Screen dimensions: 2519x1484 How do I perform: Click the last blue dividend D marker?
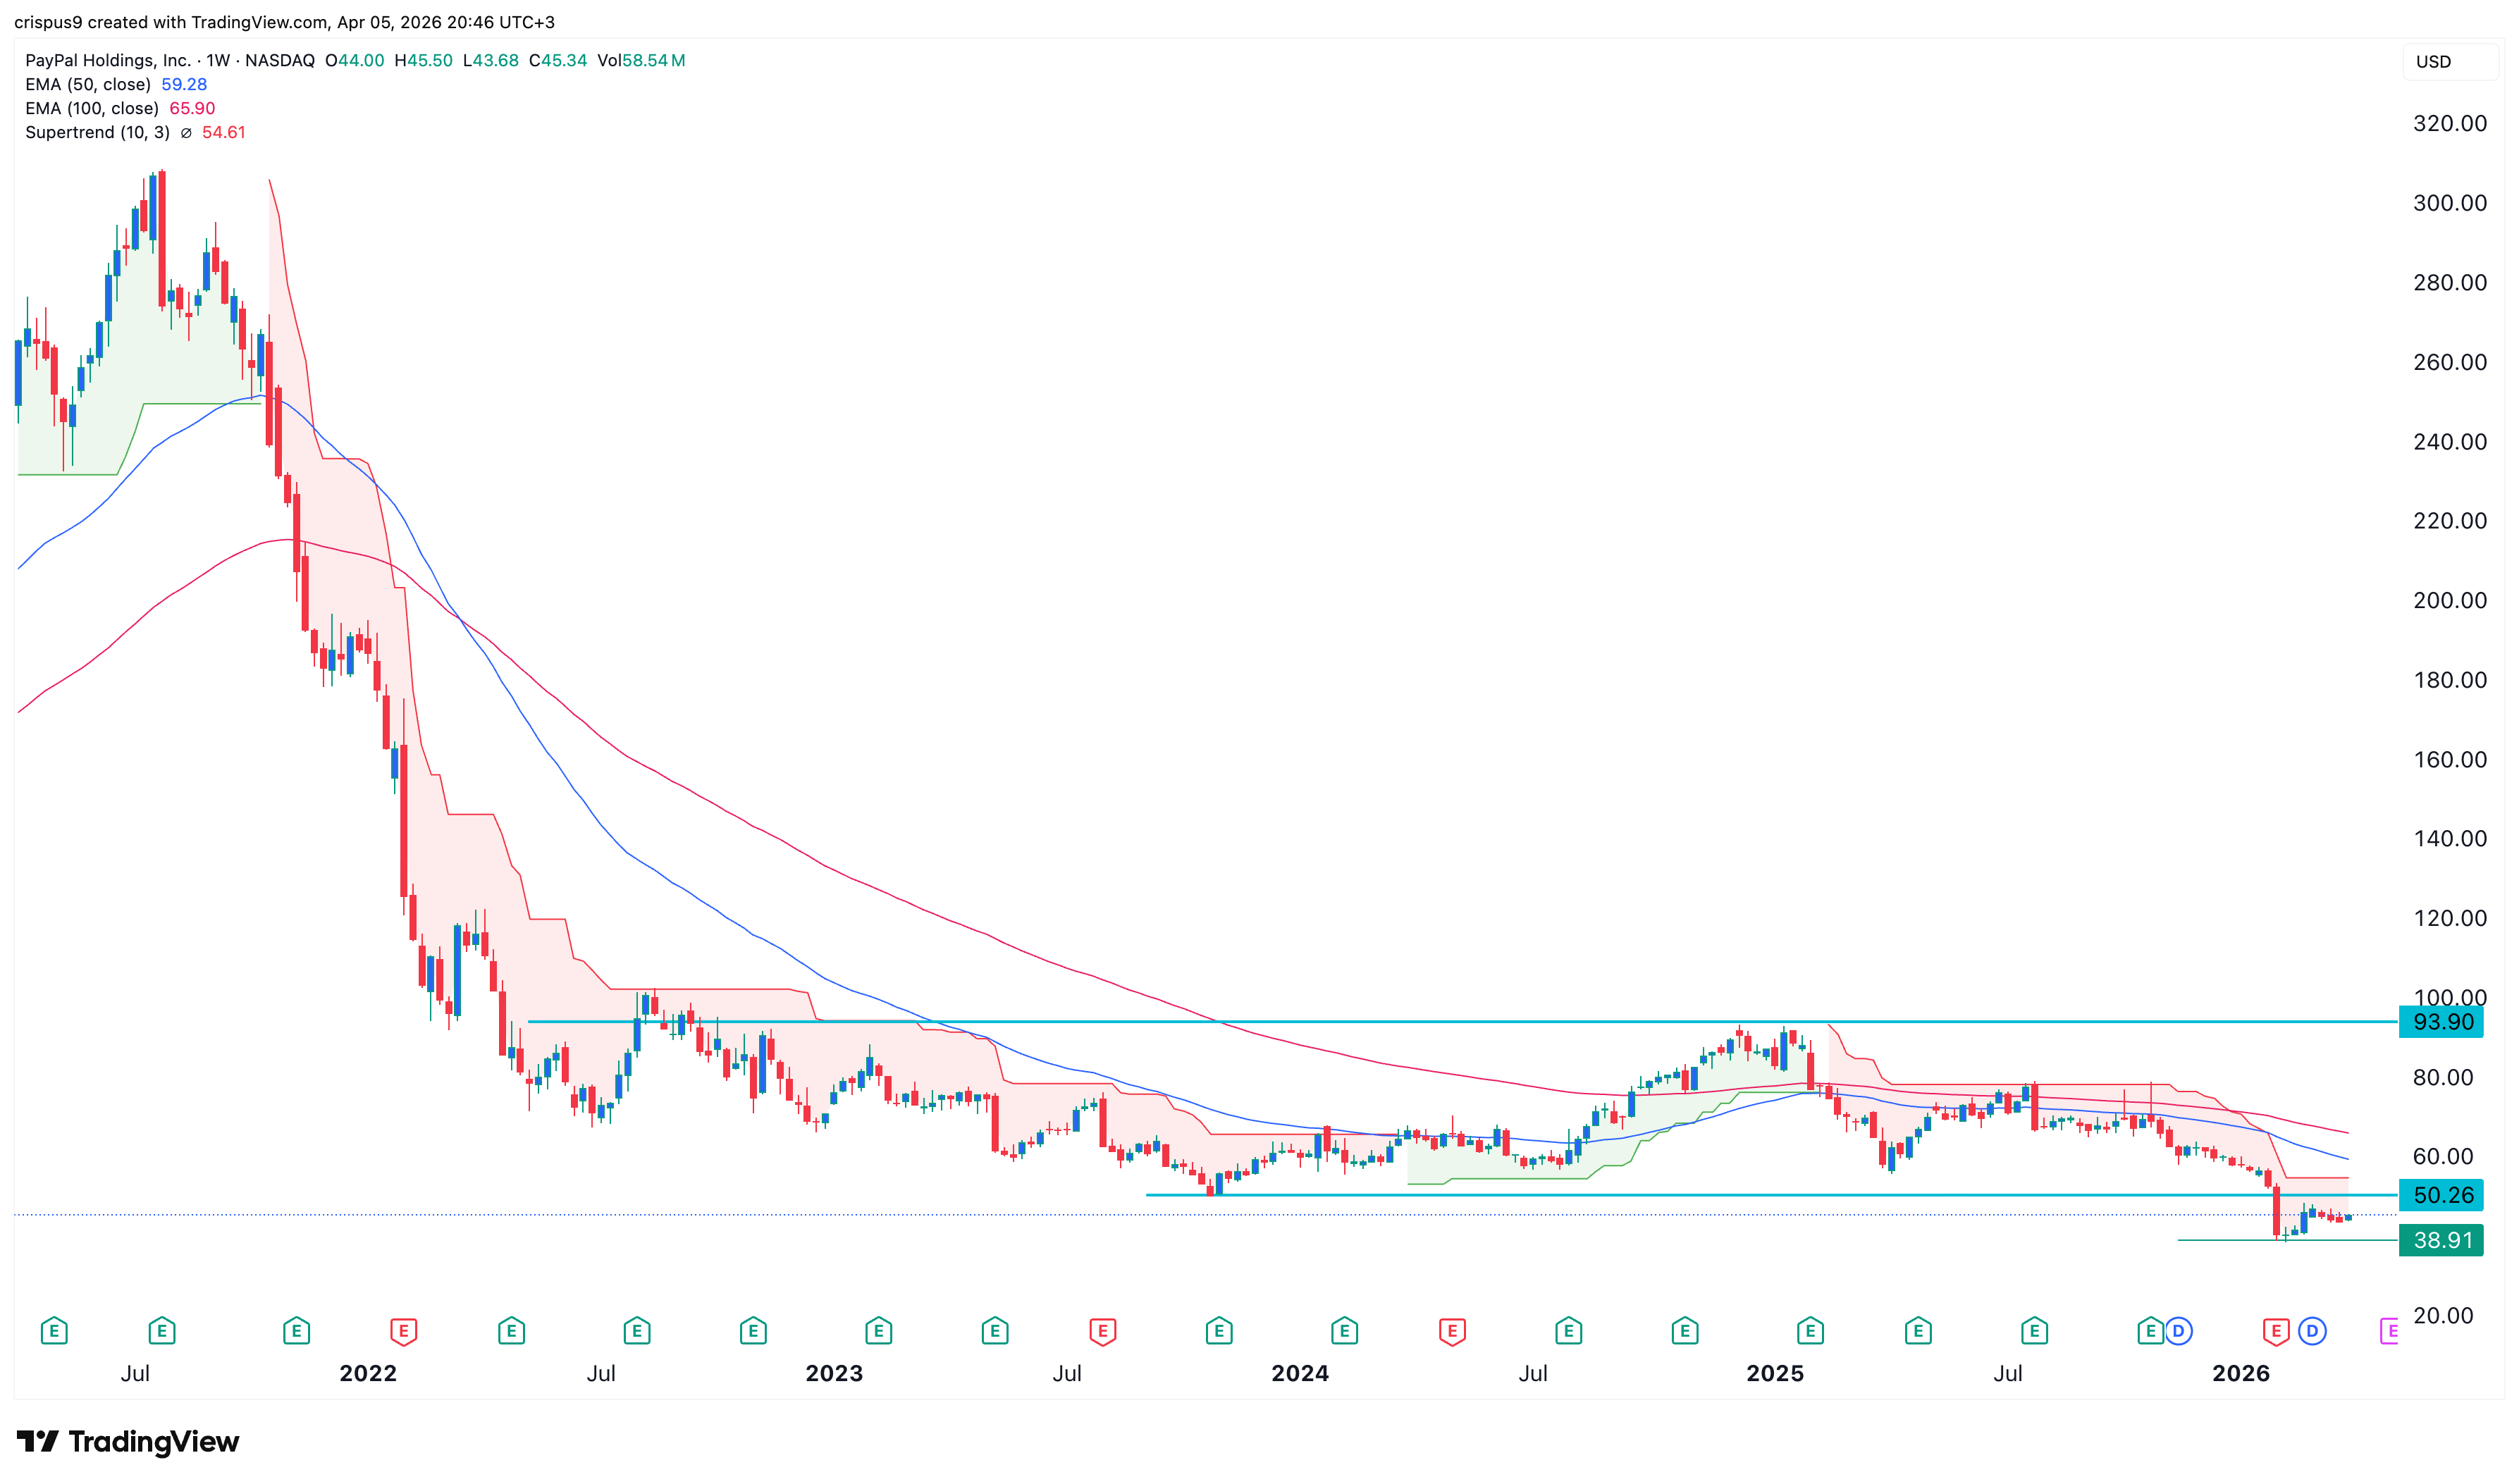(2312, 1331)
